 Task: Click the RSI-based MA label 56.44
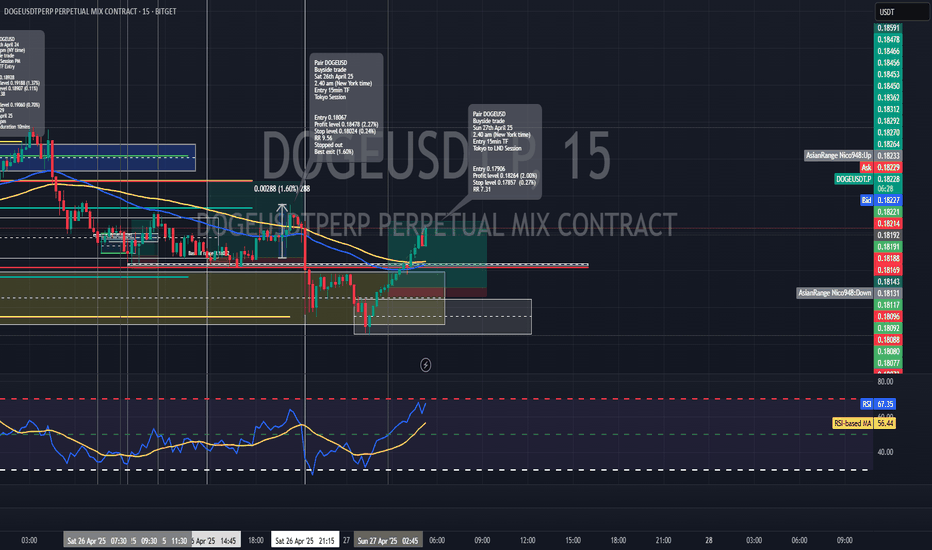(886, 423)
